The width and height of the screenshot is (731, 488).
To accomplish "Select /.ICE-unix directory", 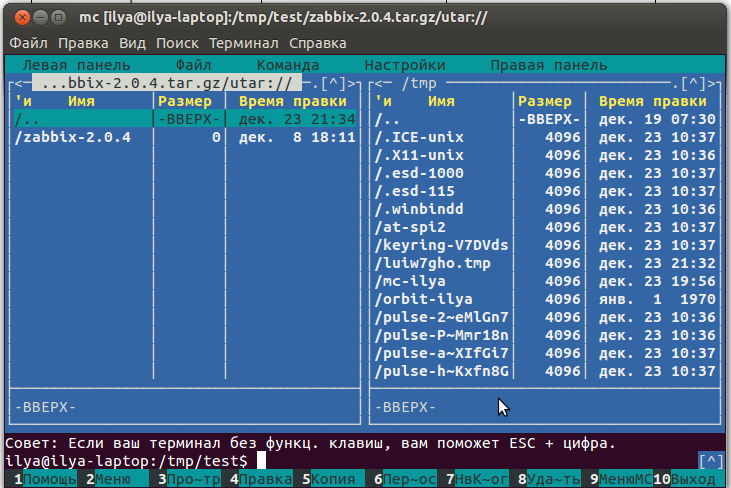I will pyautogui.click(x=545, y=137).
